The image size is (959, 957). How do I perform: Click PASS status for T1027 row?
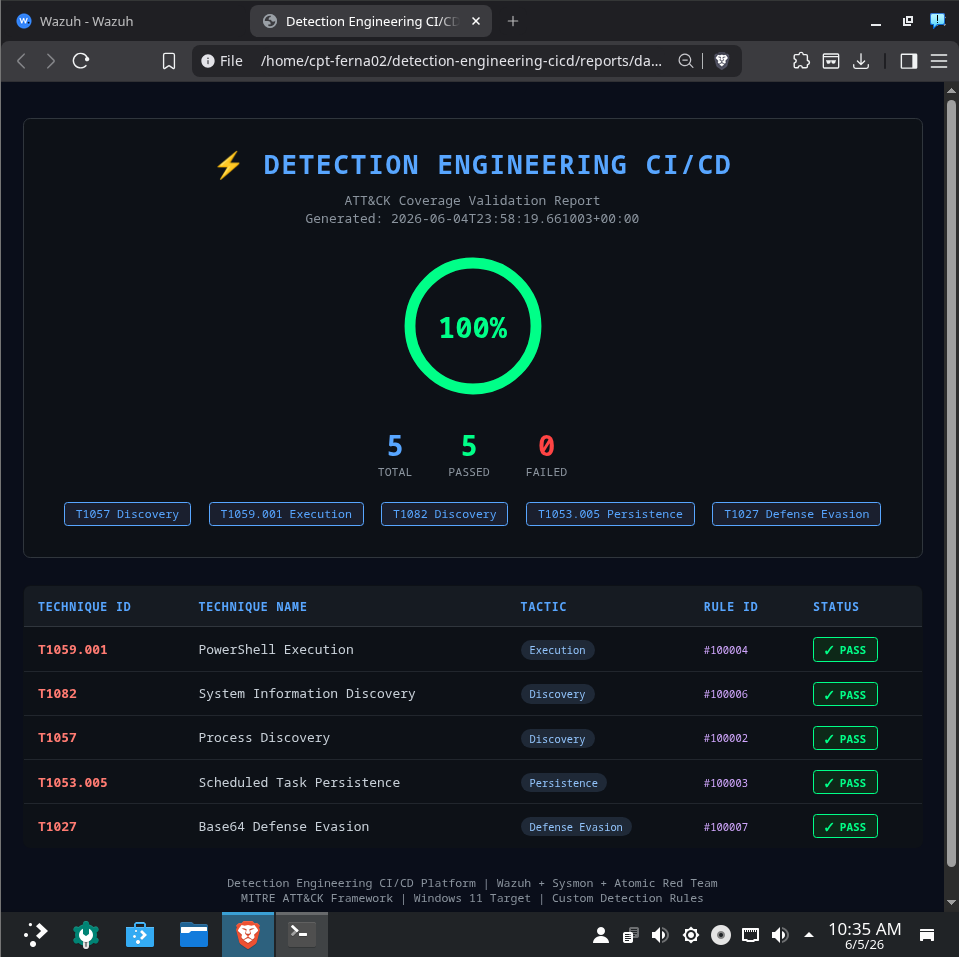point(845,826)
